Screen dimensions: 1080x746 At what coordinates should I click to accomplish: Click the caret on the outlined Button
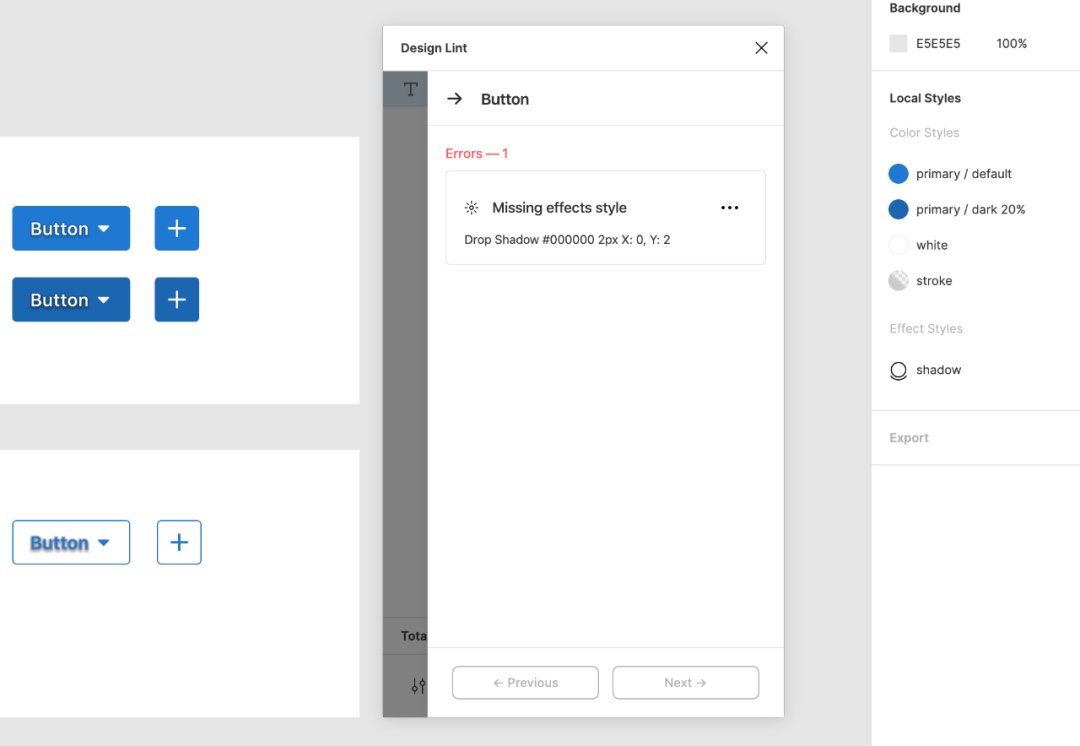point(104,543)
